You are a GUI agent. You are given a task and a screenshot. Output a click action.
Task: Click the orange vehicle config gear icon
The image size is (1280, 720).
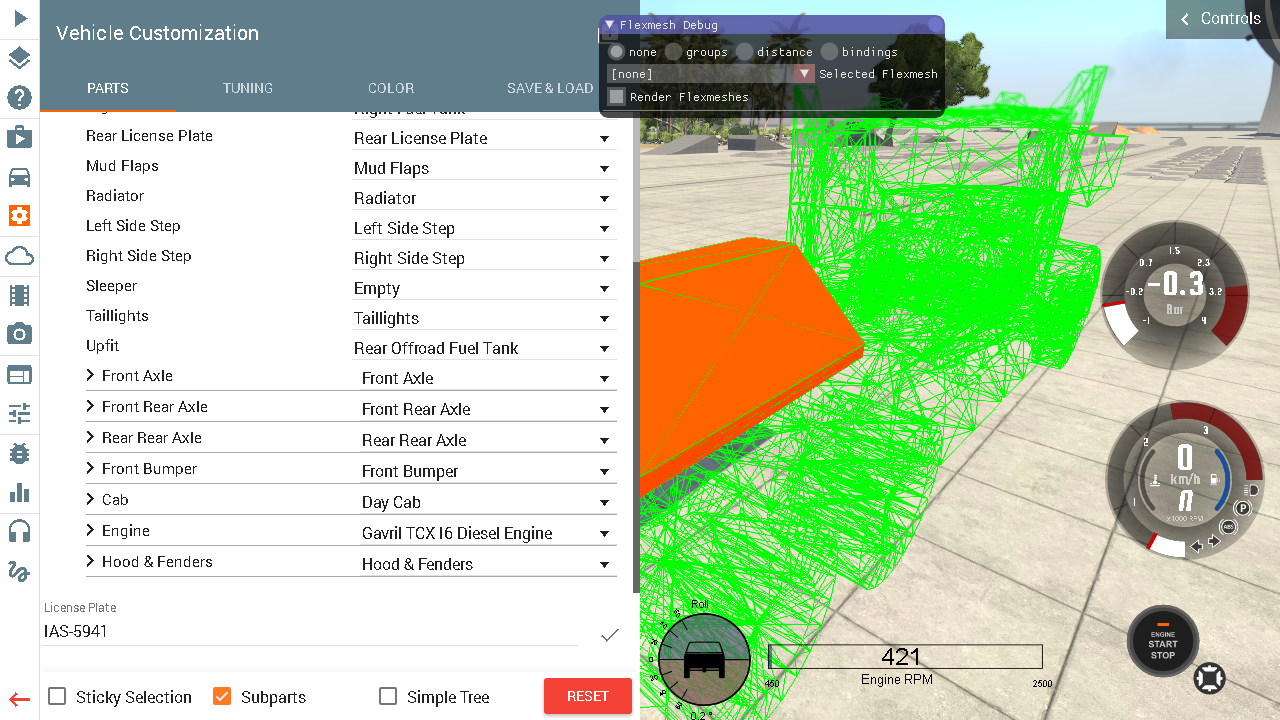pyautogui.click(x=19, y=216)
